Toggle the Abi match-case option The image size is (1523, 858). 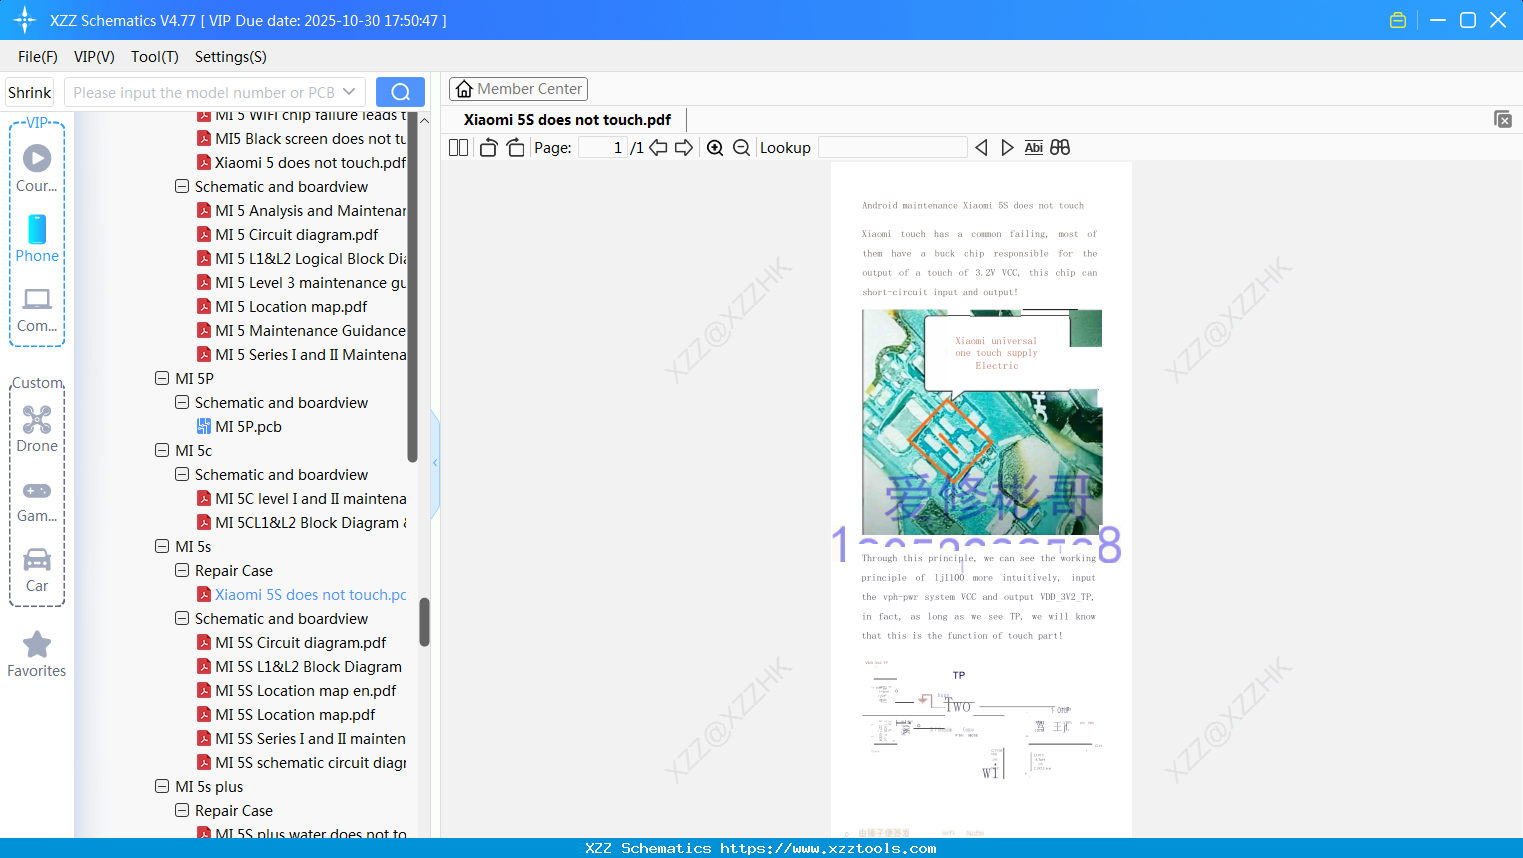(1034, 148)
